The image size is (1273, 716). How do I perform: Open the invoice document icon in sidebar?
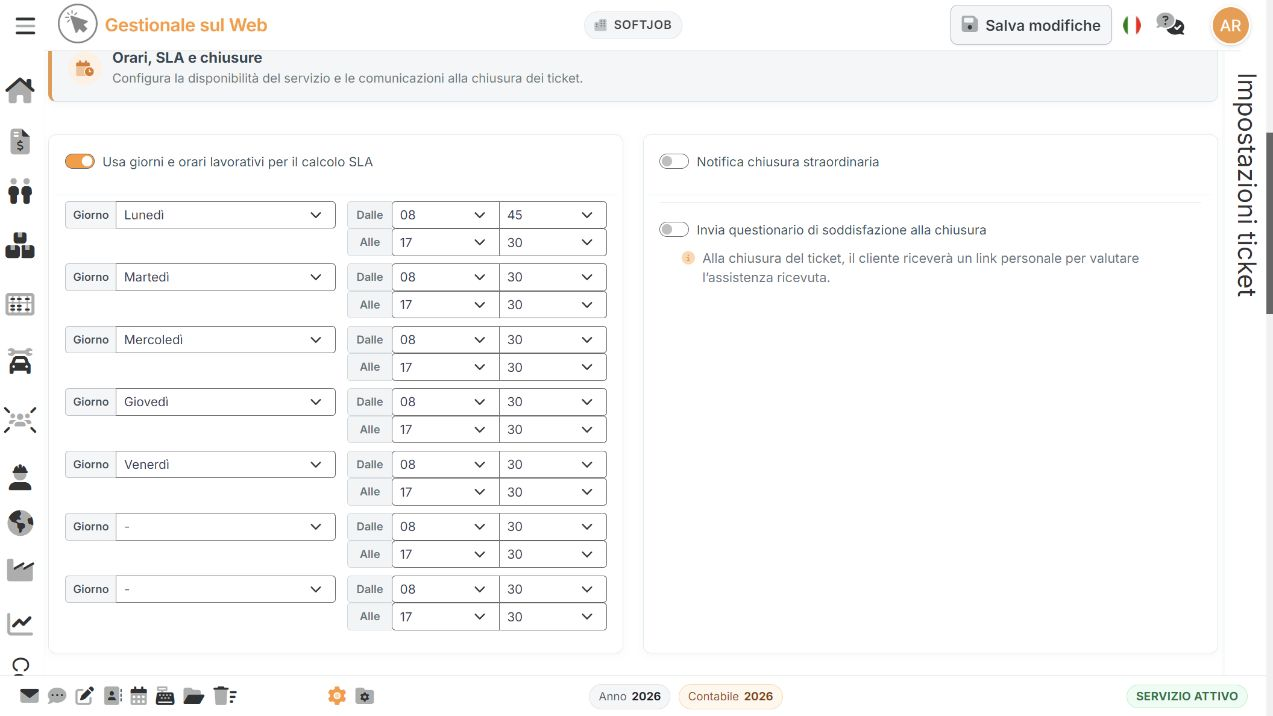20,141
